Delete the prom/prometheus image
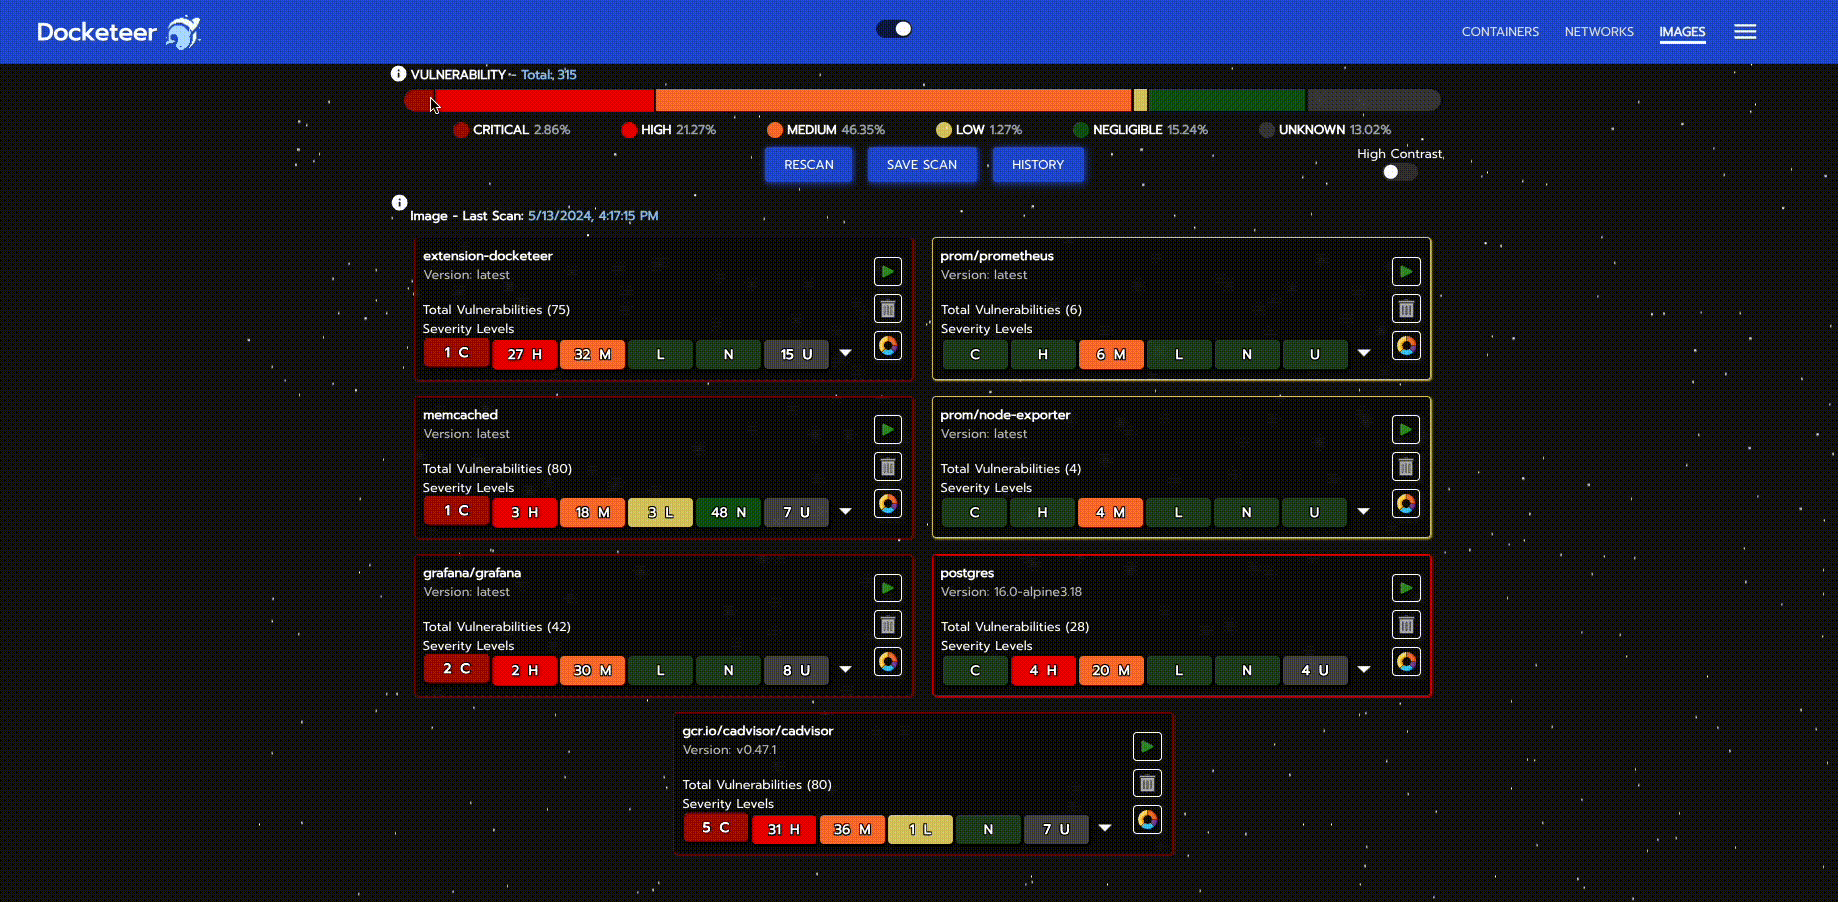This screenshot has height=902, width=1838. tap(1406, 309)
